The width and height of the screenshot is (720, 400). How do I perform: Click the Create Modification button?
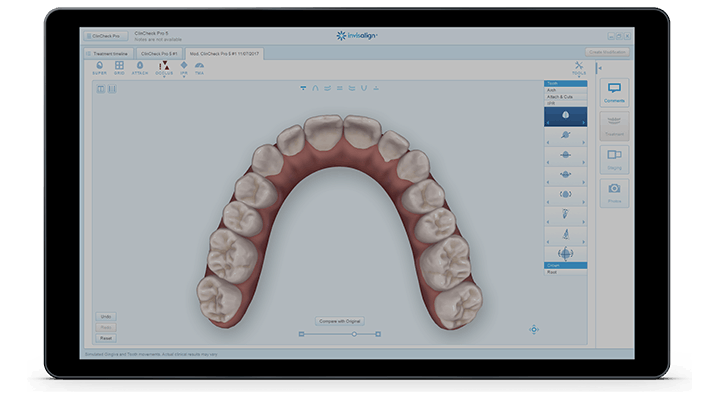coord(607,52)
